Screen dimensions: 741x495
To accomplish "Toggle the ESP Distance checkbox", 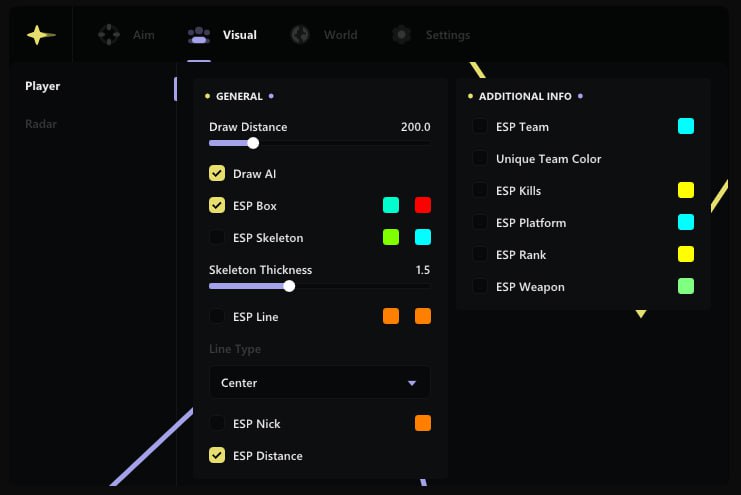I will click(x=217, y=456).
